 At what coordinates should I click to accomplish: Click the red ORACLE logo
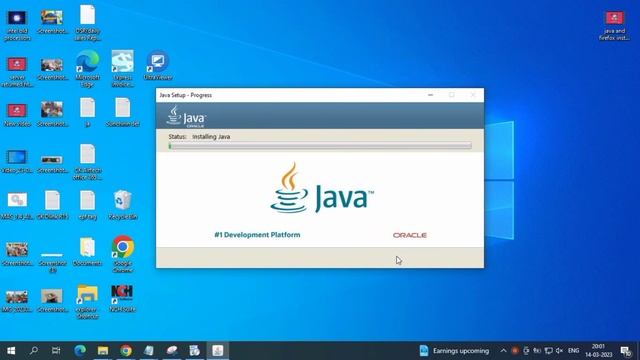(410, 235)
